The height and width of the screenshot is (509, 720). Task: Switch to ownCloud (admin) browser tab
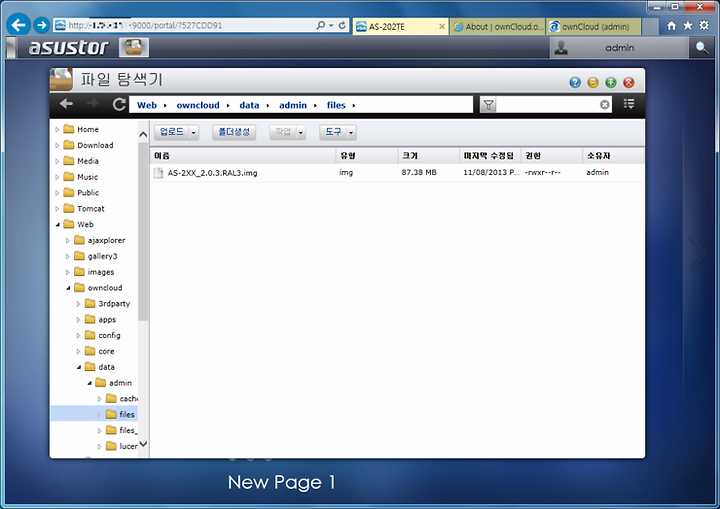(595, 27)
